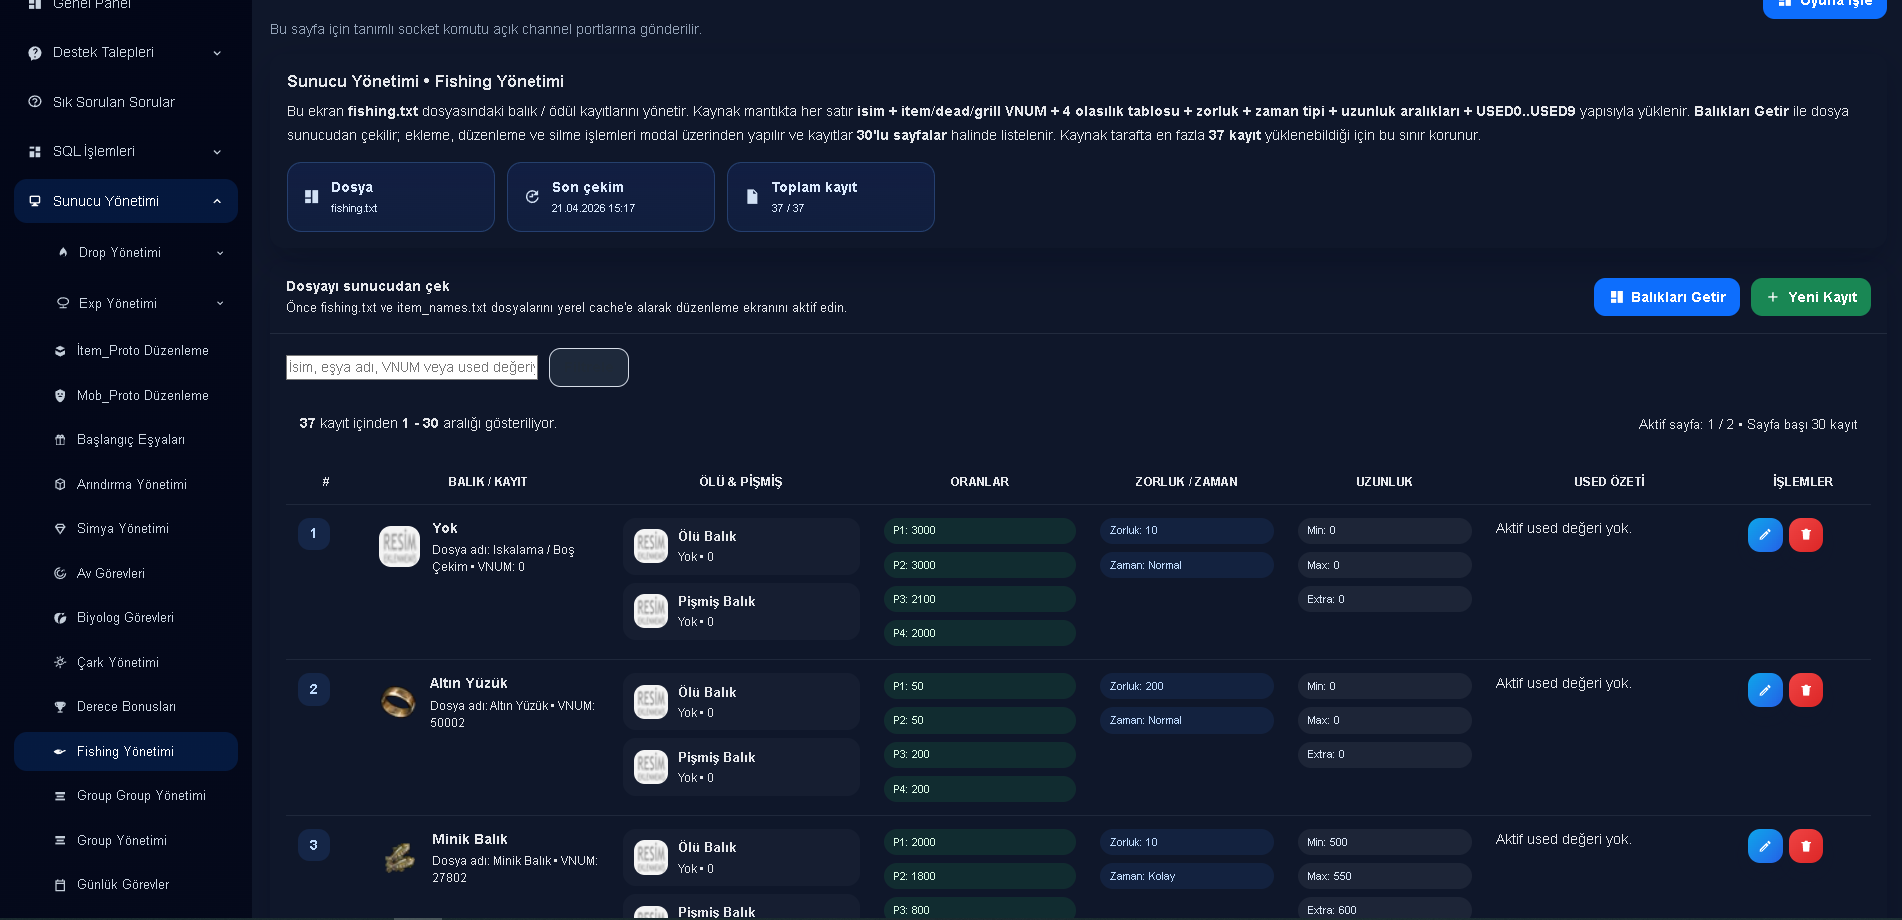Edit the Yok record
The height and width of the screenshot is (920, 1902).
(x=1765, y=535)
